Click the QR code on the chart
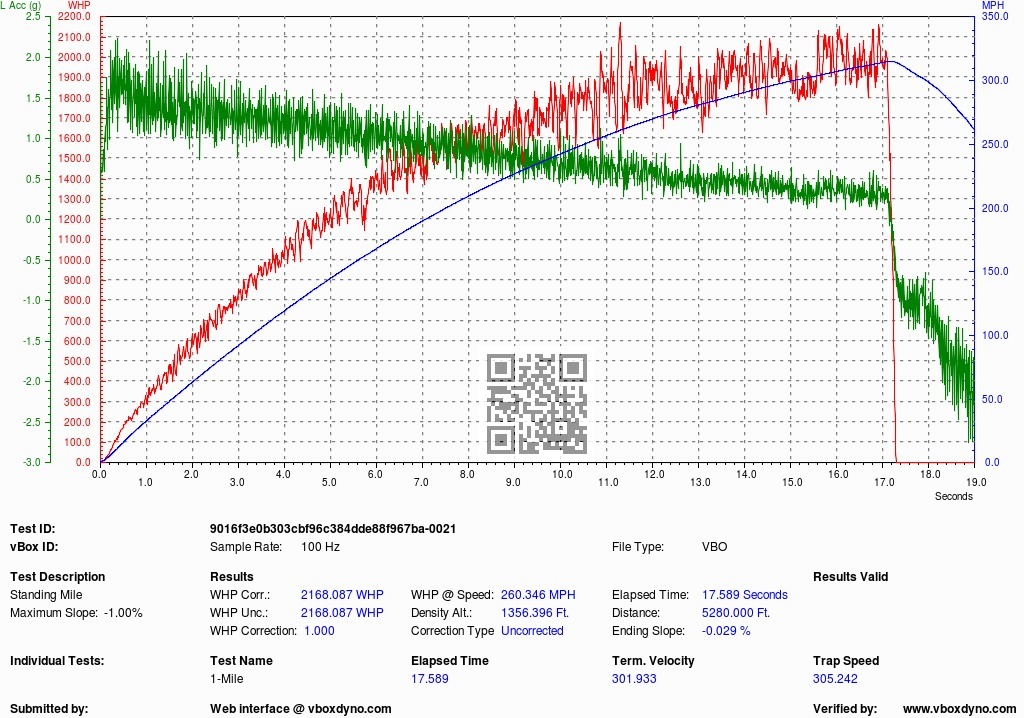The width and height of the screenshot is (1024, 718). pos(537,404)
